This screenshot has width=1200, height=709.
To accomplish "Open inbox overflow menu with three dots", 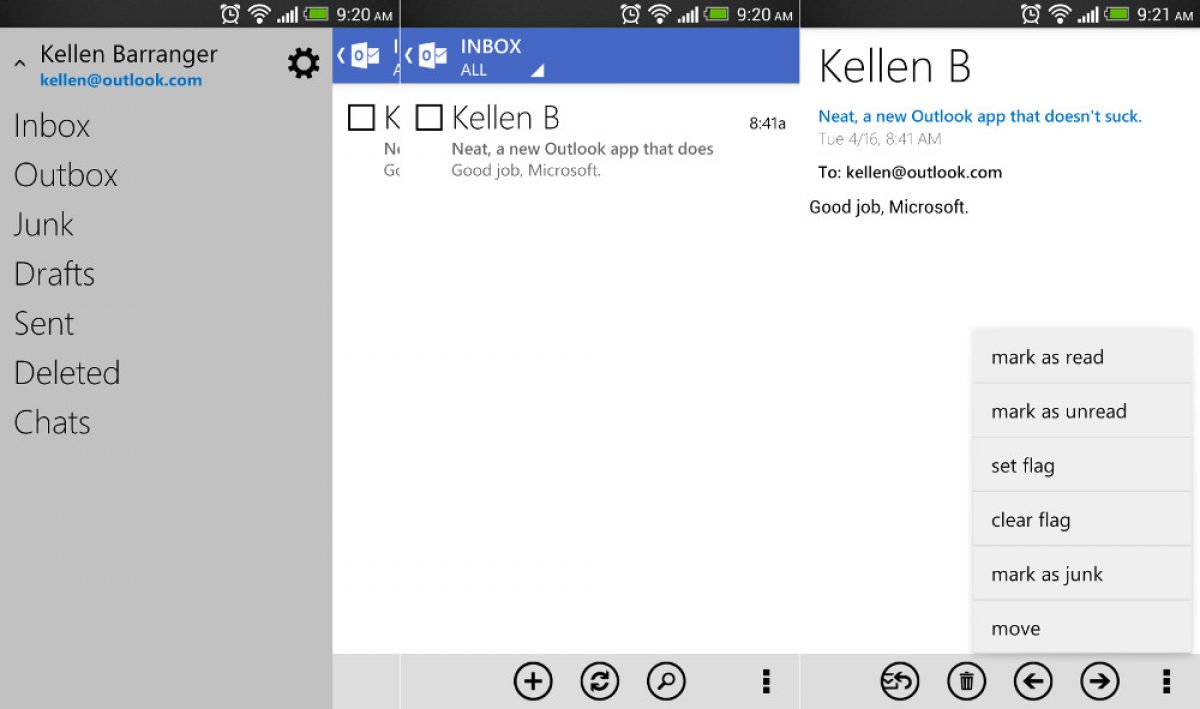I will [x=766, y=682].
